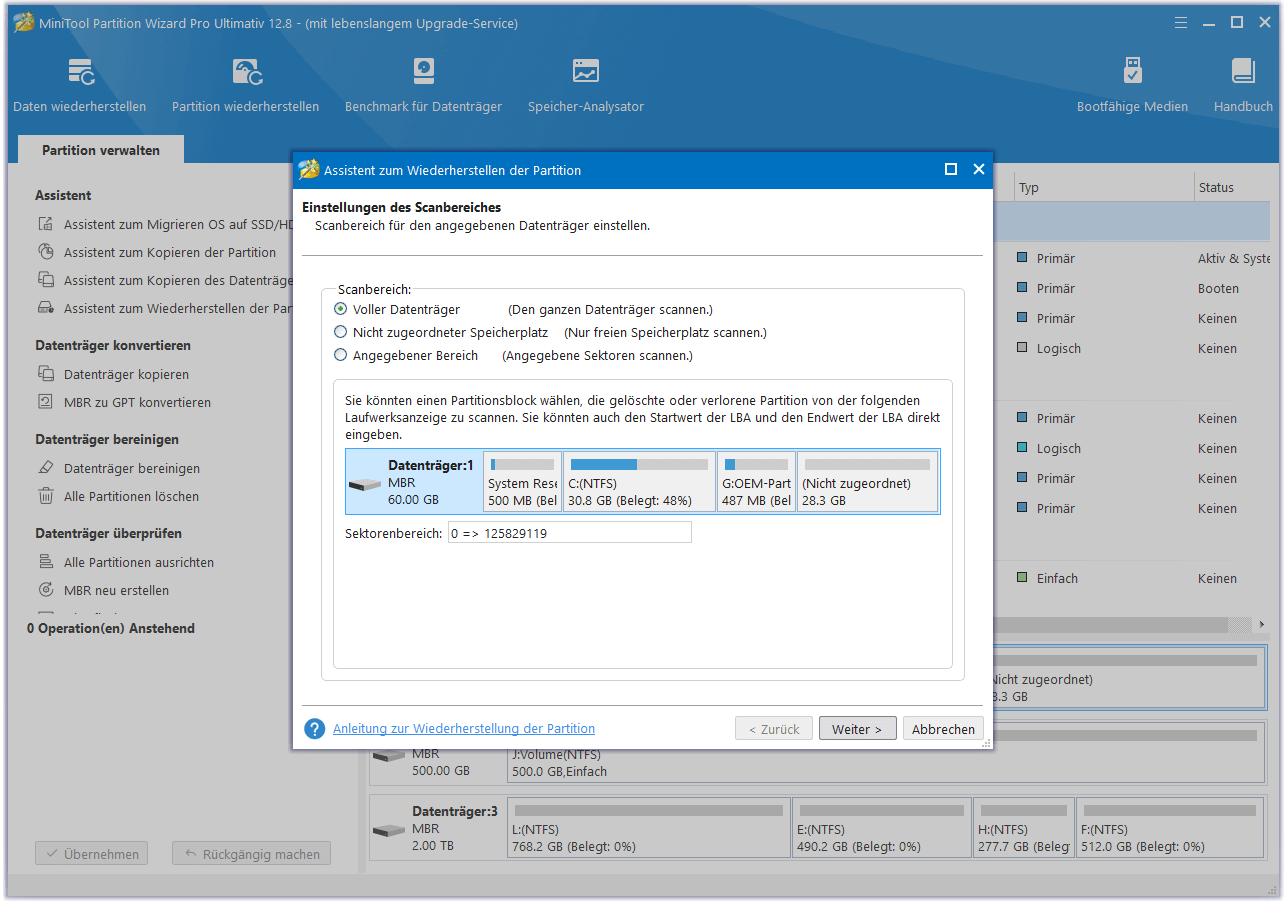The width and height of the screenshot is (1285, 903).
Task: Click Datenträger:3 drive icon in main window
Action: [x=389, y=831]
